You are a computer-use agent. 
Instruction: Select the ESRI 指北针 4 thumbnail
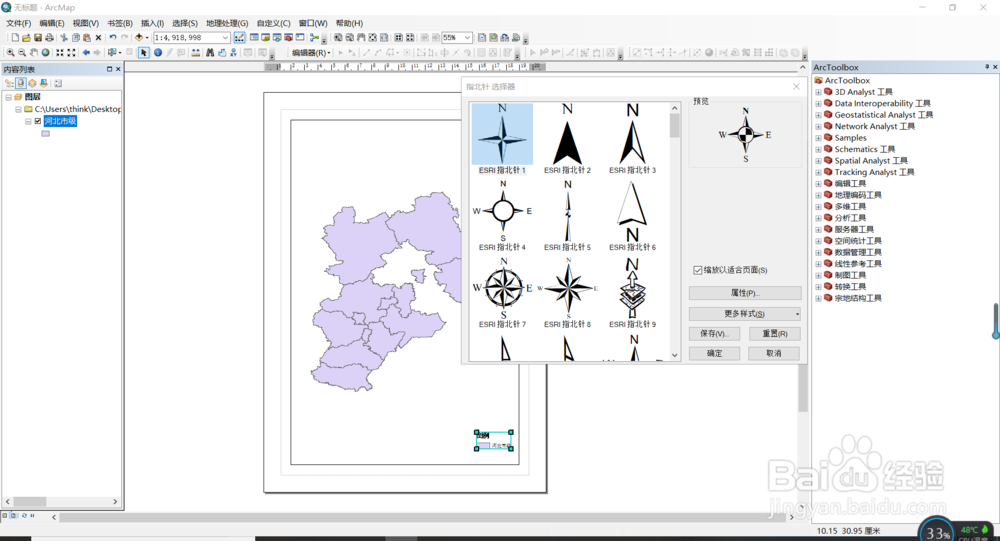[x=503, y=216]
